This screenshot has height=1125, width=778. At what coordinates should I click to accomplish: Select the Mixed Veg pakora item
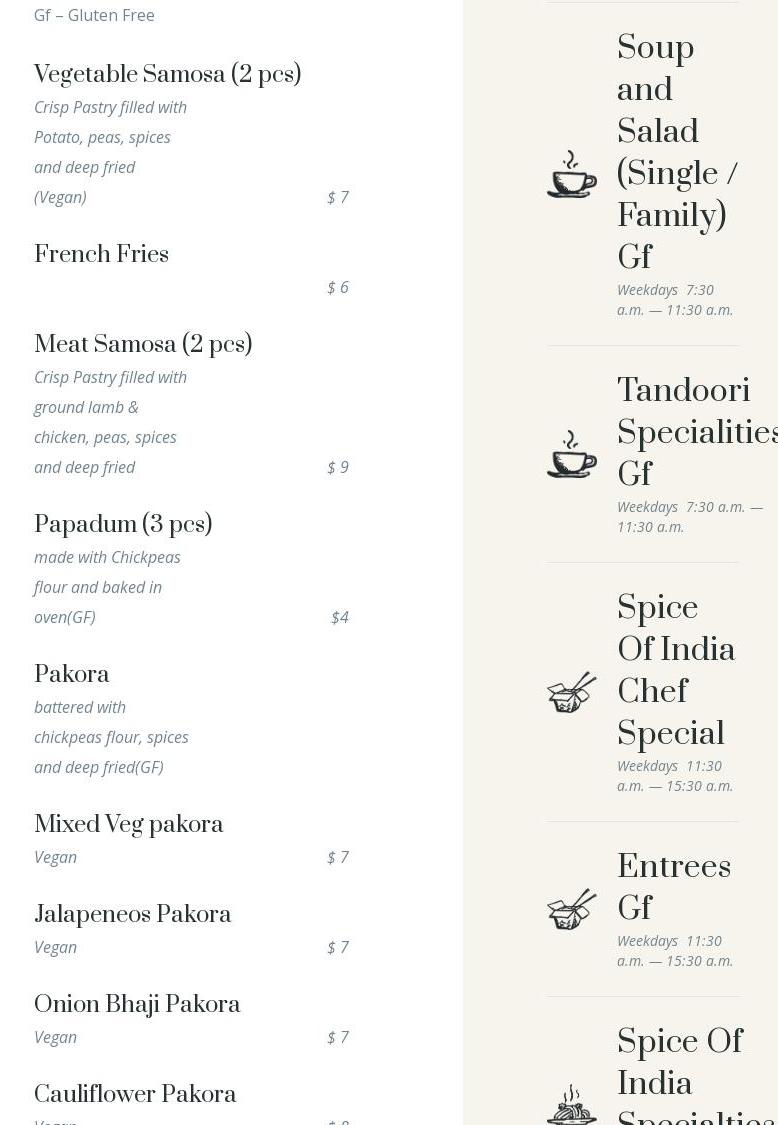click(x=128, y=824)
